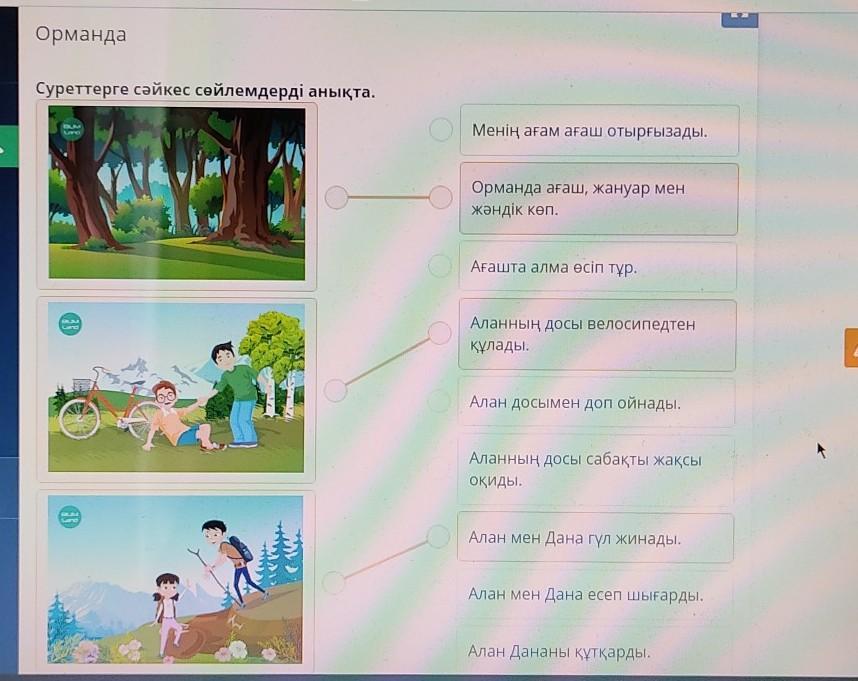Select answer 'Аланның досы велосипедтен құлады.'
The image size is (858, 681).
click(x=597, y=335)
